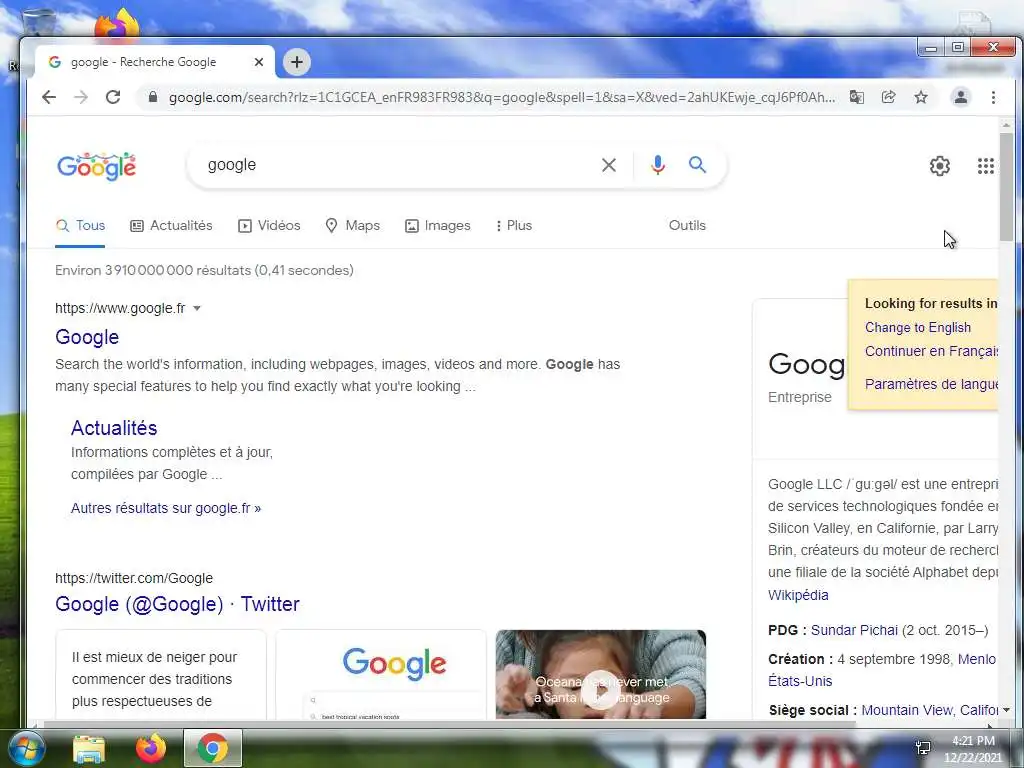Reload the page with the refresh icon

113,97
